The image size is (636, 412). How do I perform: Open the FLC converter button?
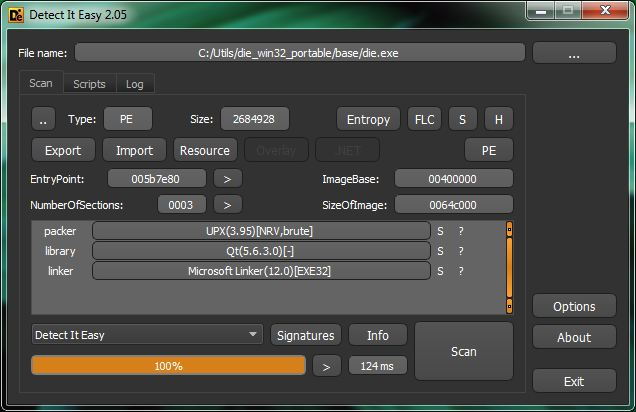tap(424, 119)
